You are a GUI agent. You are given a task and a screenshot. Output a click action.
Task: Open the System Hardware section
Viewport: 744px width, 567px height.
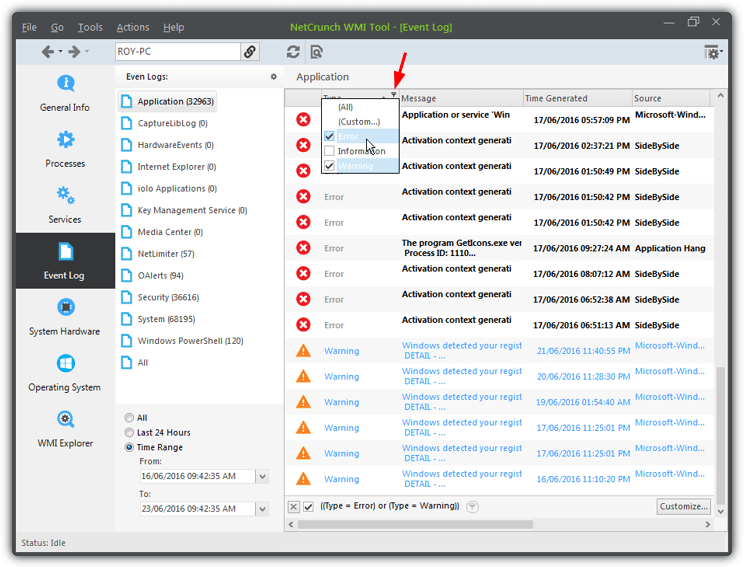(x=65, y=317)
